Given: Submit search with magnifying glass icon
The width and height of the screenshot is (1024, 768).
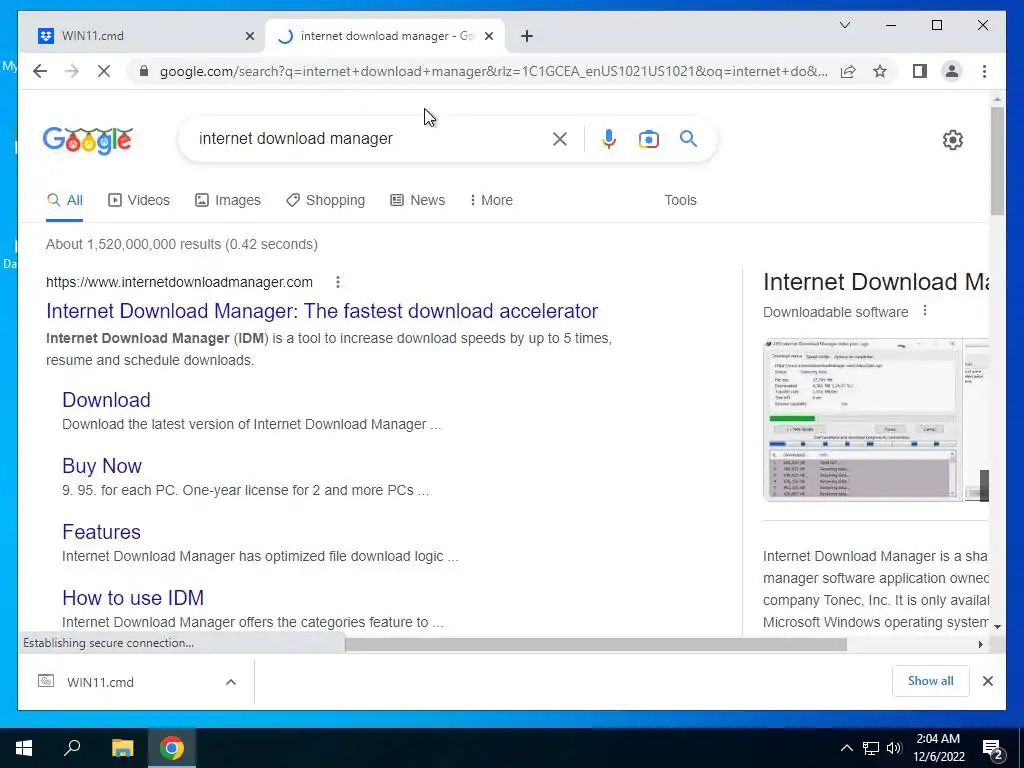Looking at the screenshot, I should pos(688,138).
